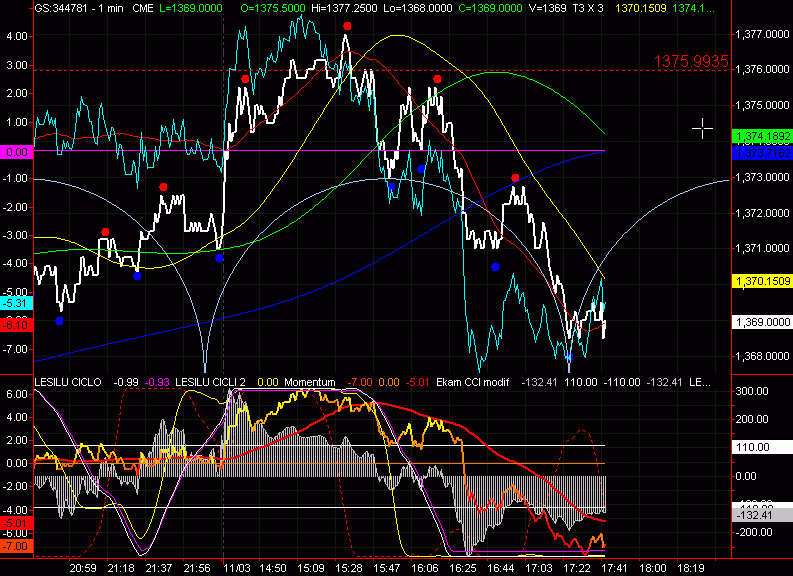This screenshot has height=576, width=793.
Task: Click the GS:344781 - 1 min symbol title
Action: click(79, 8)
